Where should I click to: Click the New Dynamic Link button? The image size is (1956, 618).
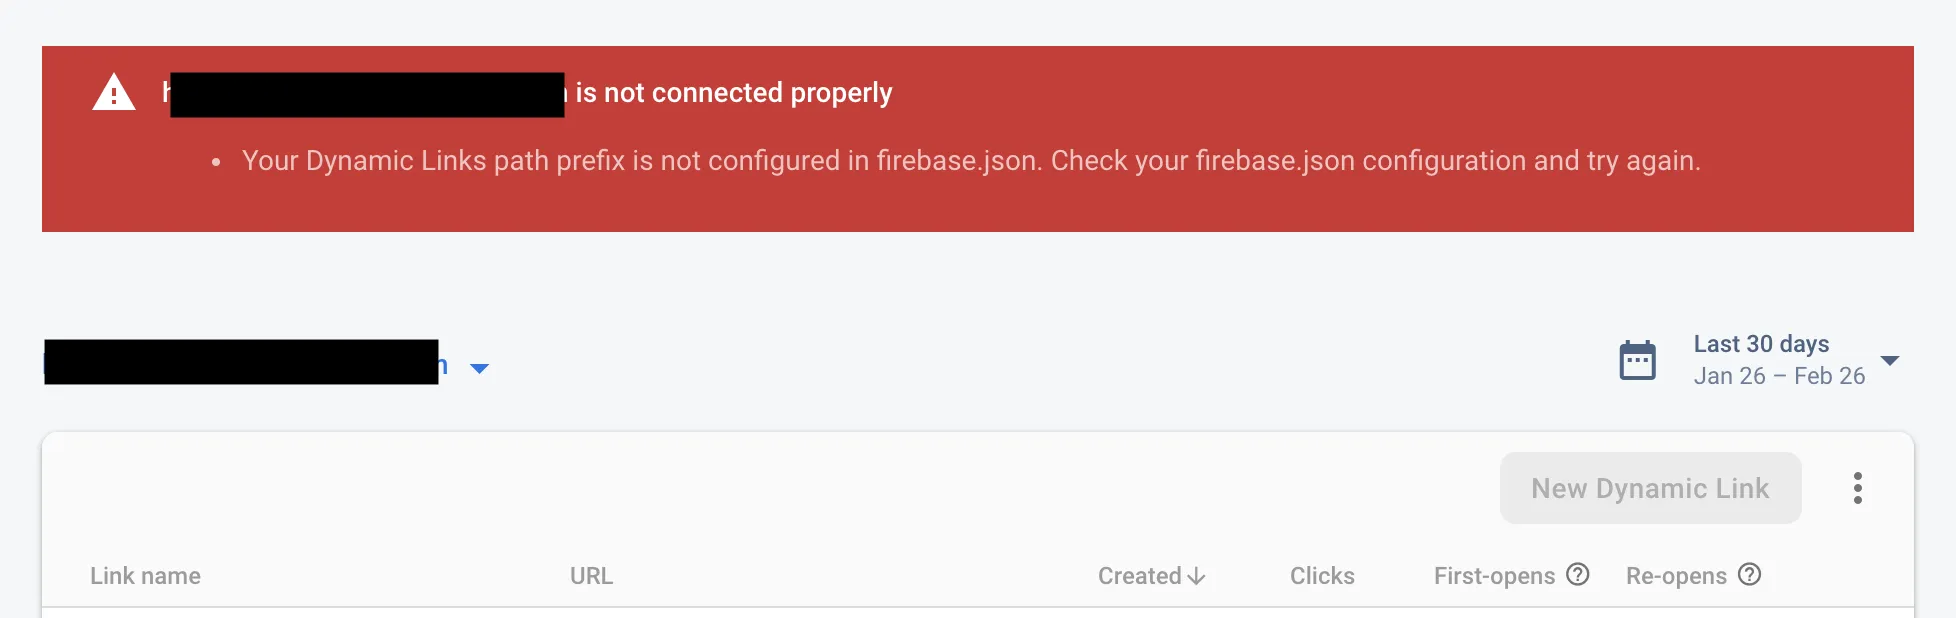coord(1650,488)
